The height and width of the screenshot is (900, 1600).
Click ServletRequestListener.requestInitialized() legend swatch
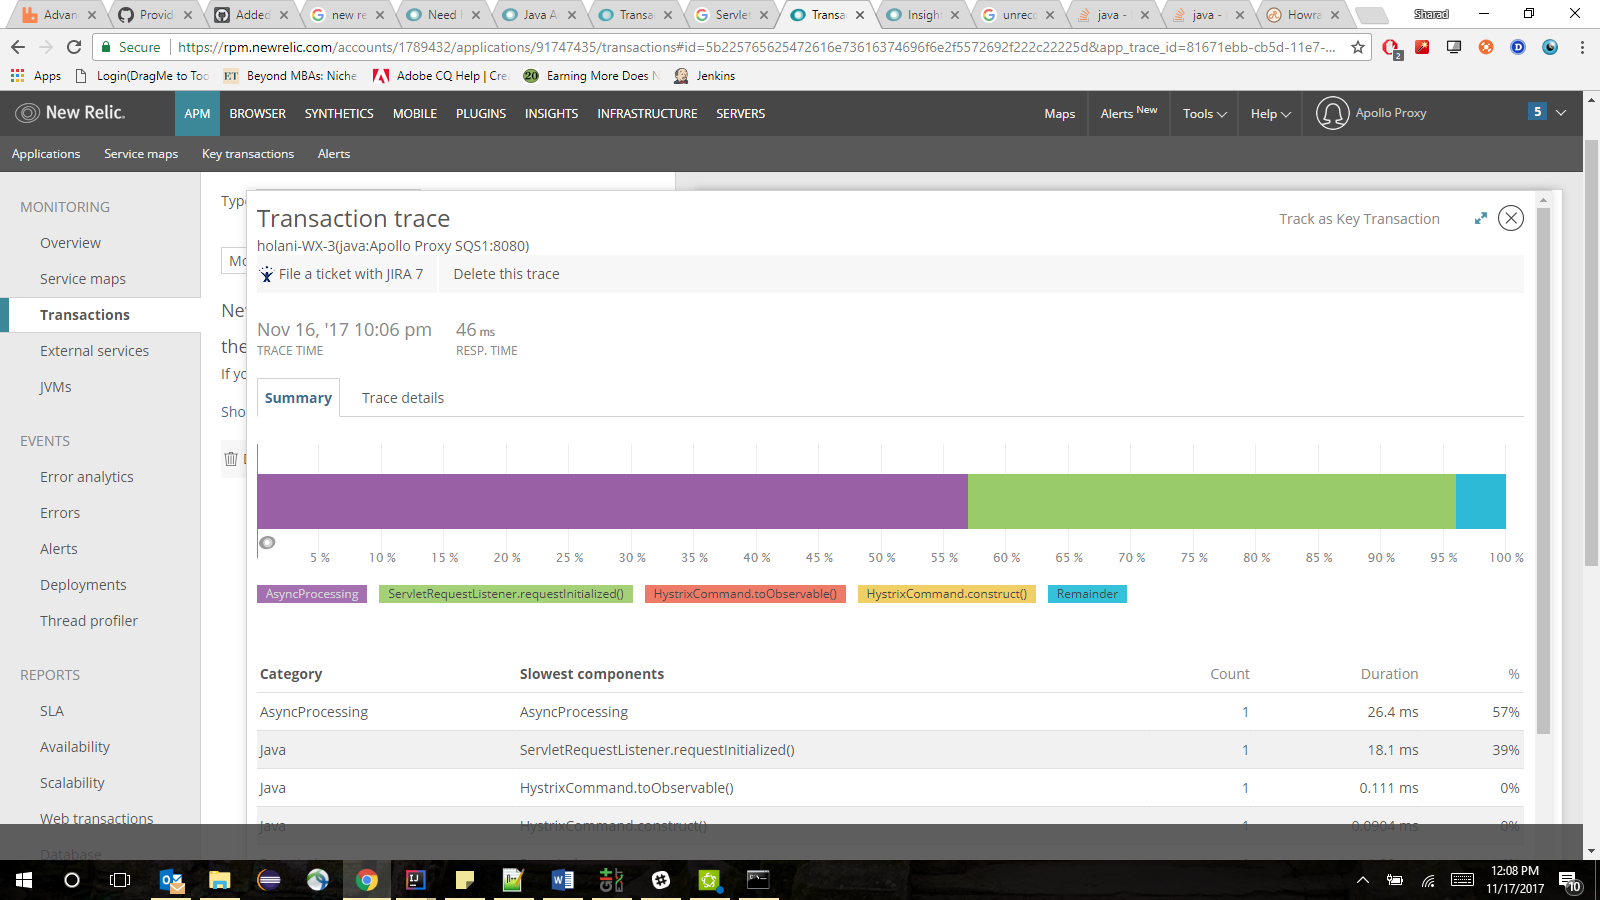(x=505, y=594)
